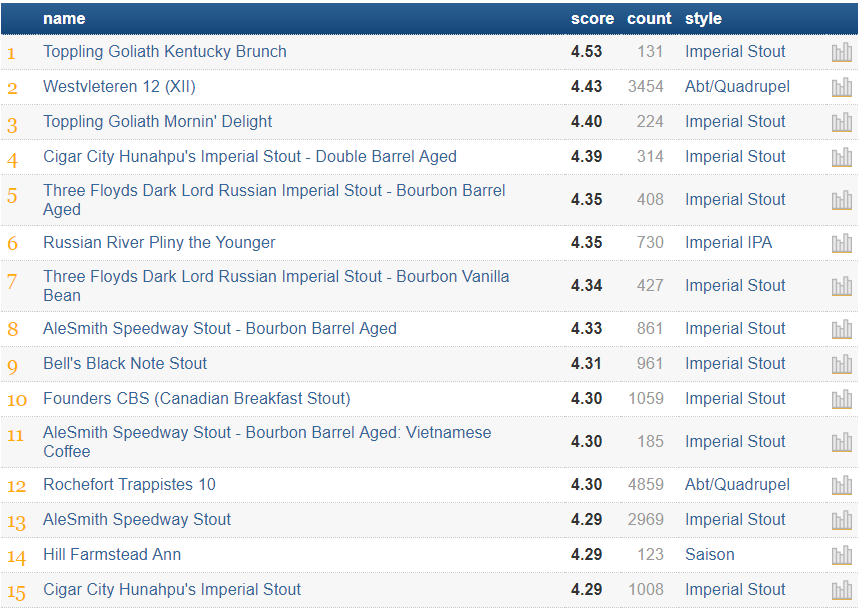Click the chart icon in rank 8 row
866x611 pixels.
[x=842, y=329]
